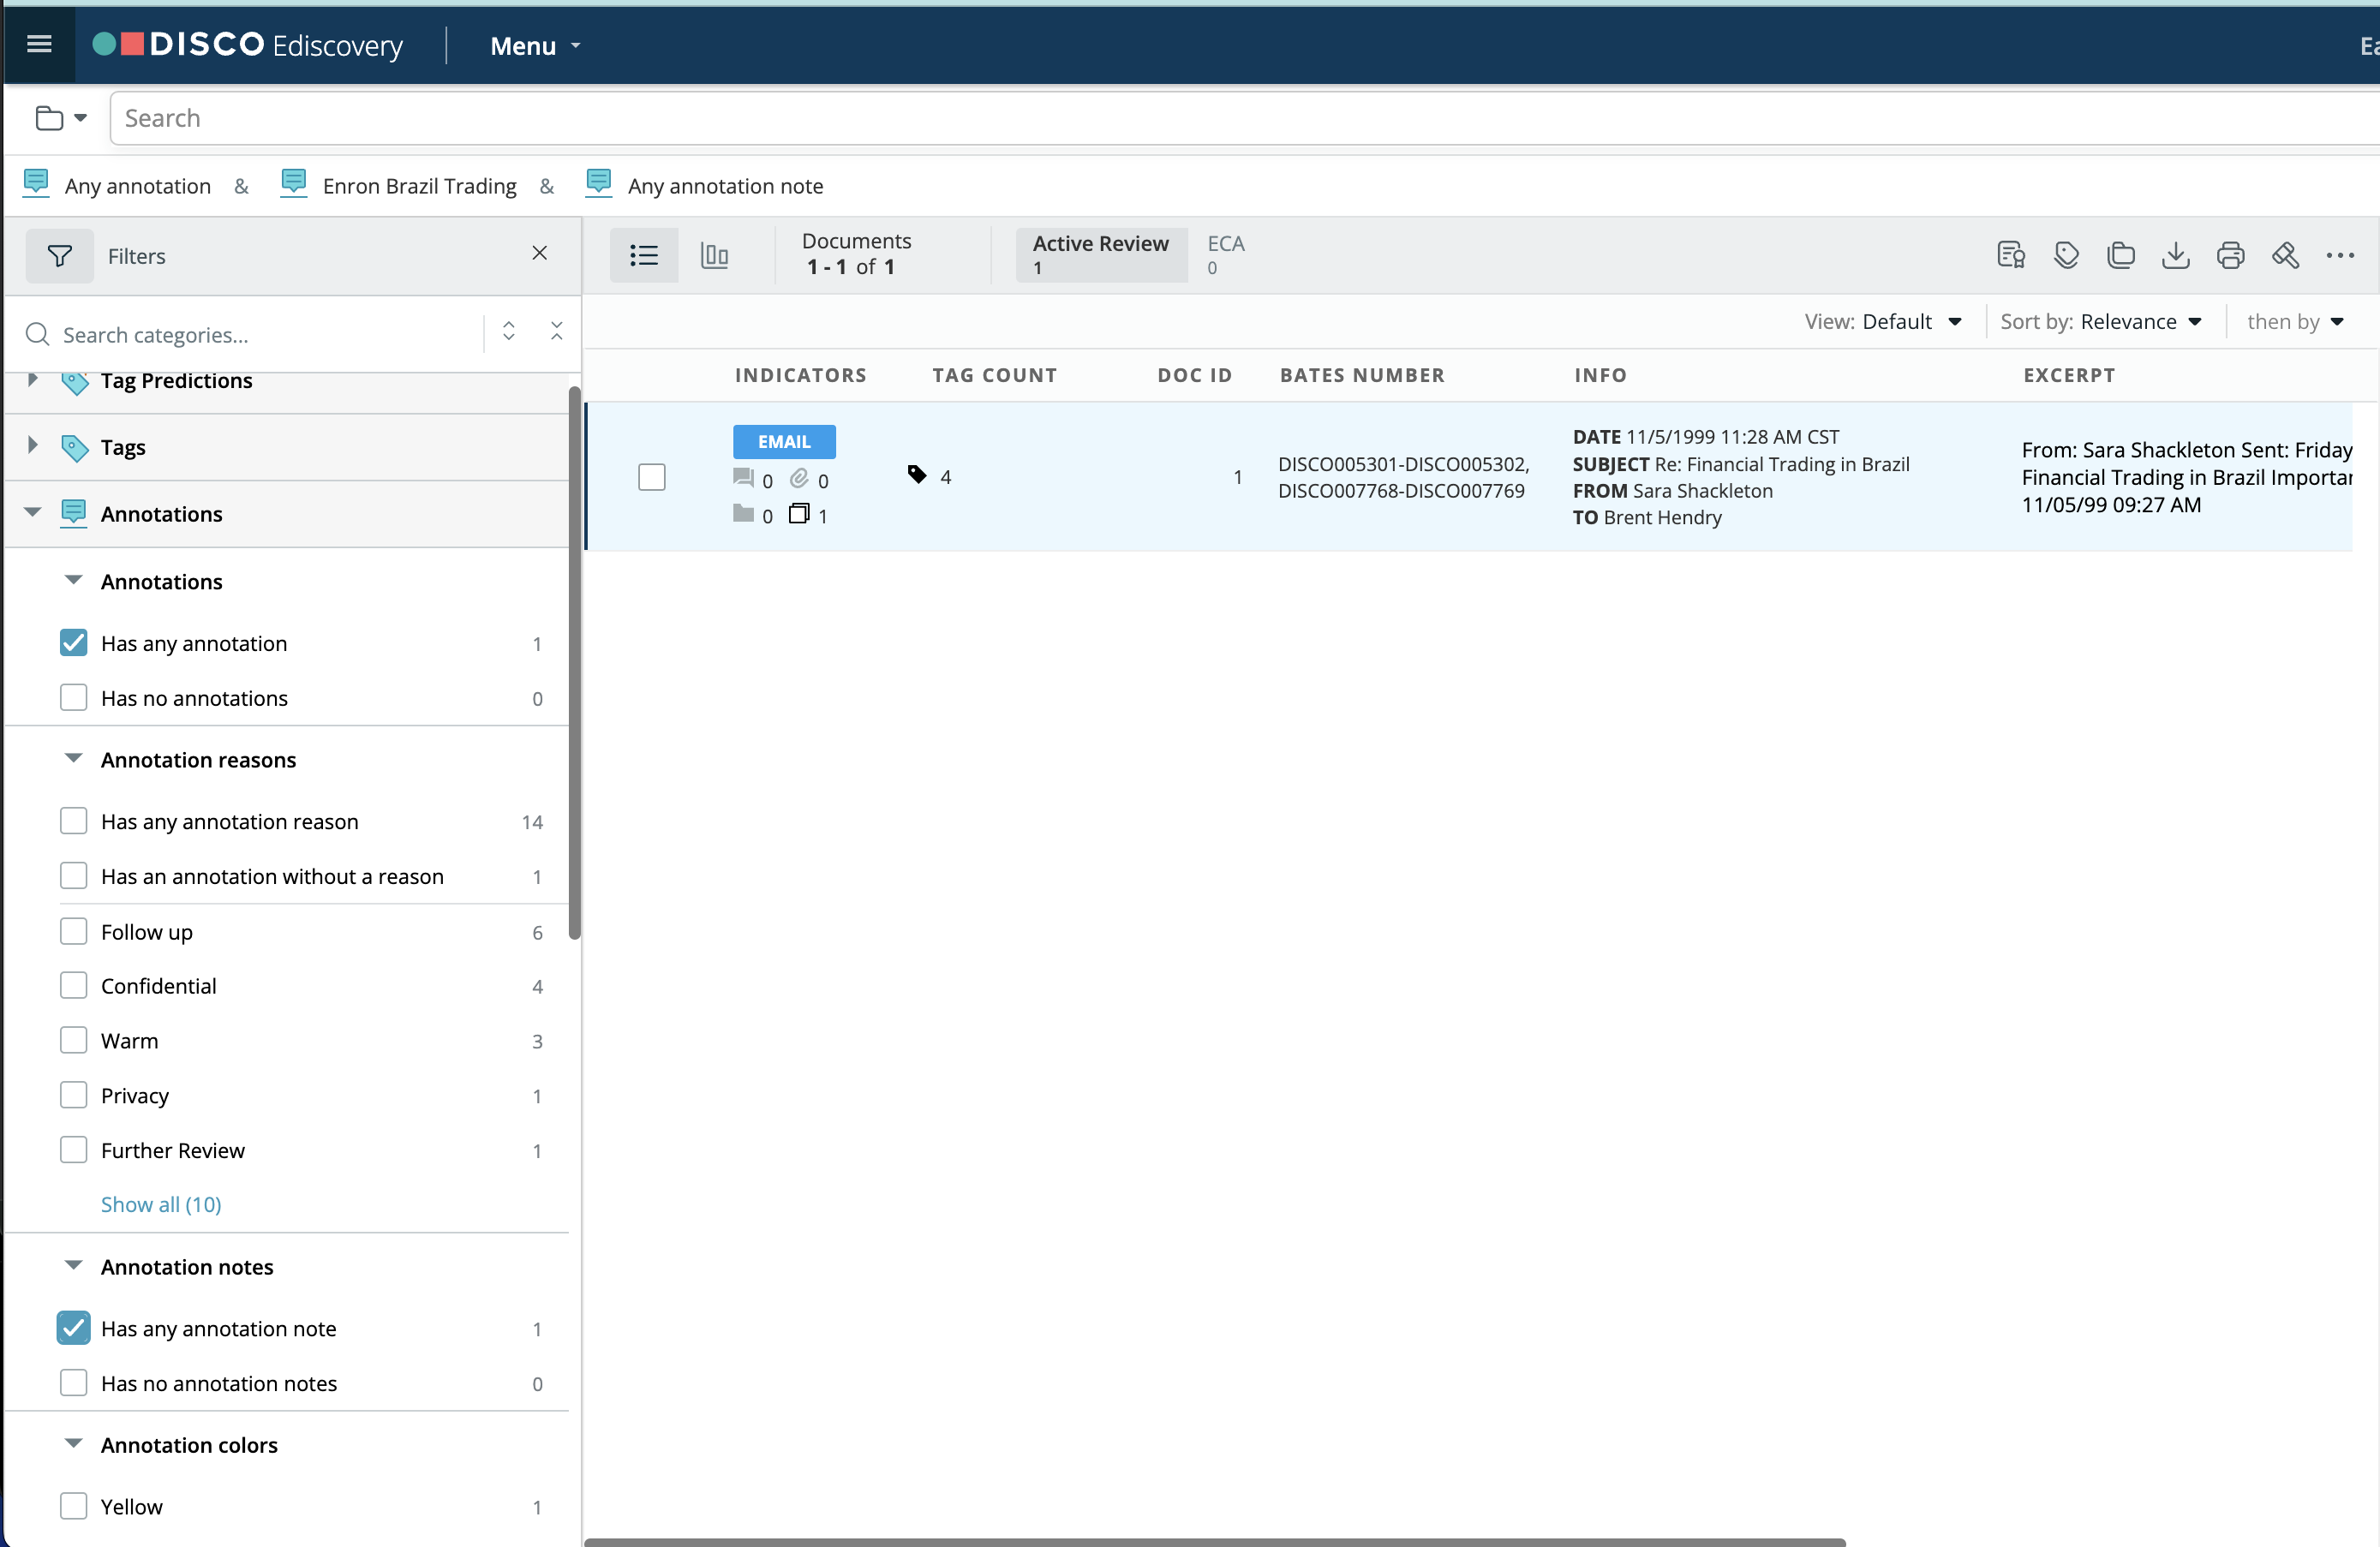The image size is (2380, 1547).
Task: Open the View: Default dropdown
Action: [1884, 321]
